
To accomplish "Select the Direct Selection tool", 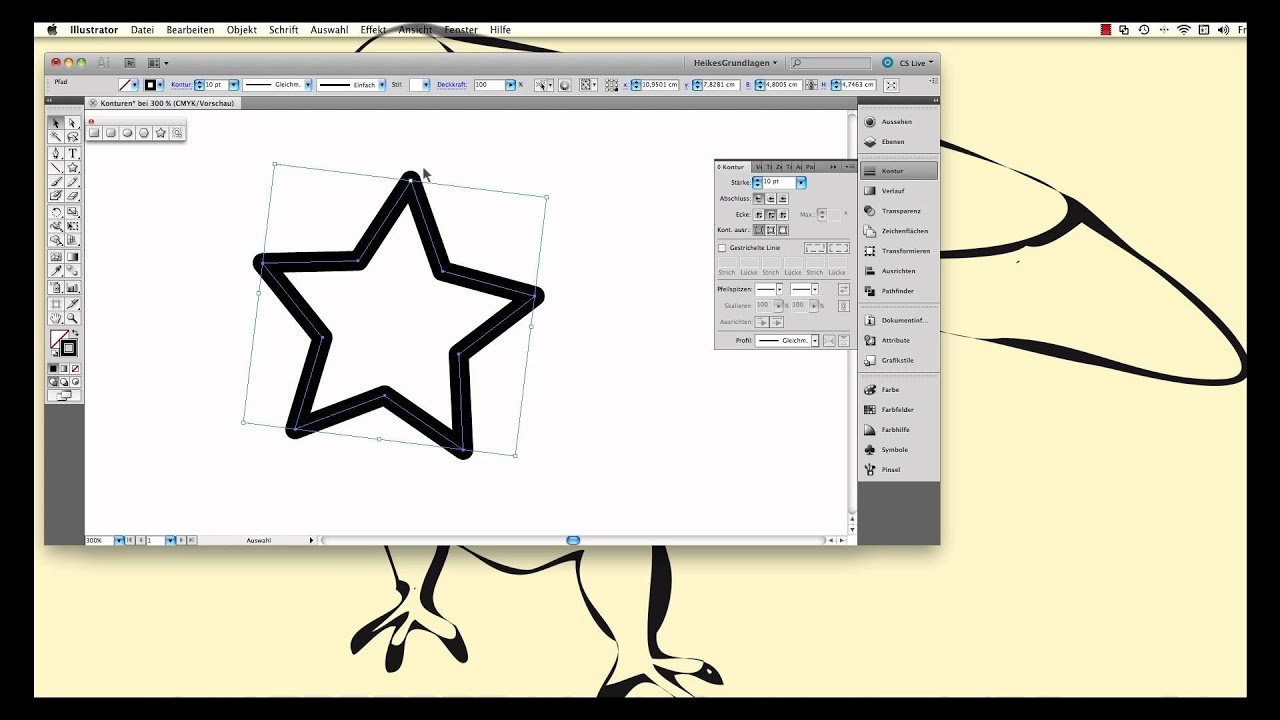I will pyautogui.click(x=72, y=123).
